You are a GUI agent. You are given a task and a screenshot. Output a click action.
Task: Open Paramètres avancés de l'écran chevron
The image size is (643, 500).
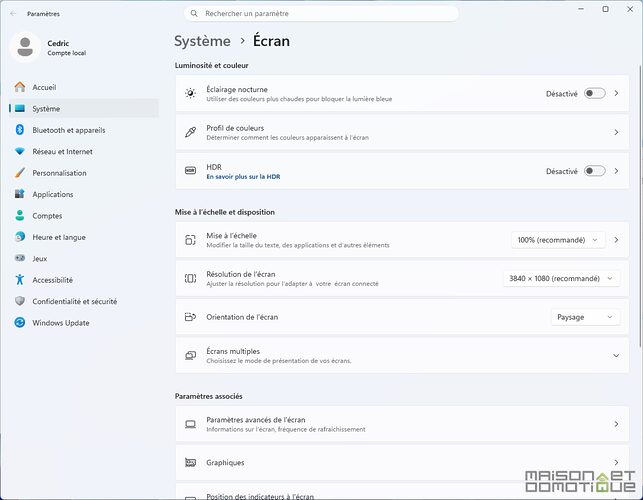616,424
